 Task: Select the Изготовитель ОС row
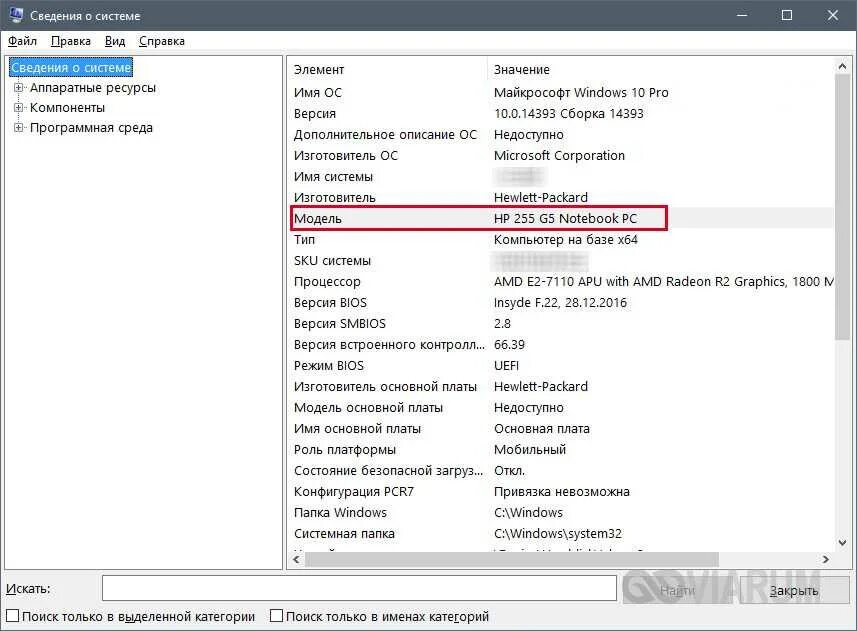[x=561, y=156]
